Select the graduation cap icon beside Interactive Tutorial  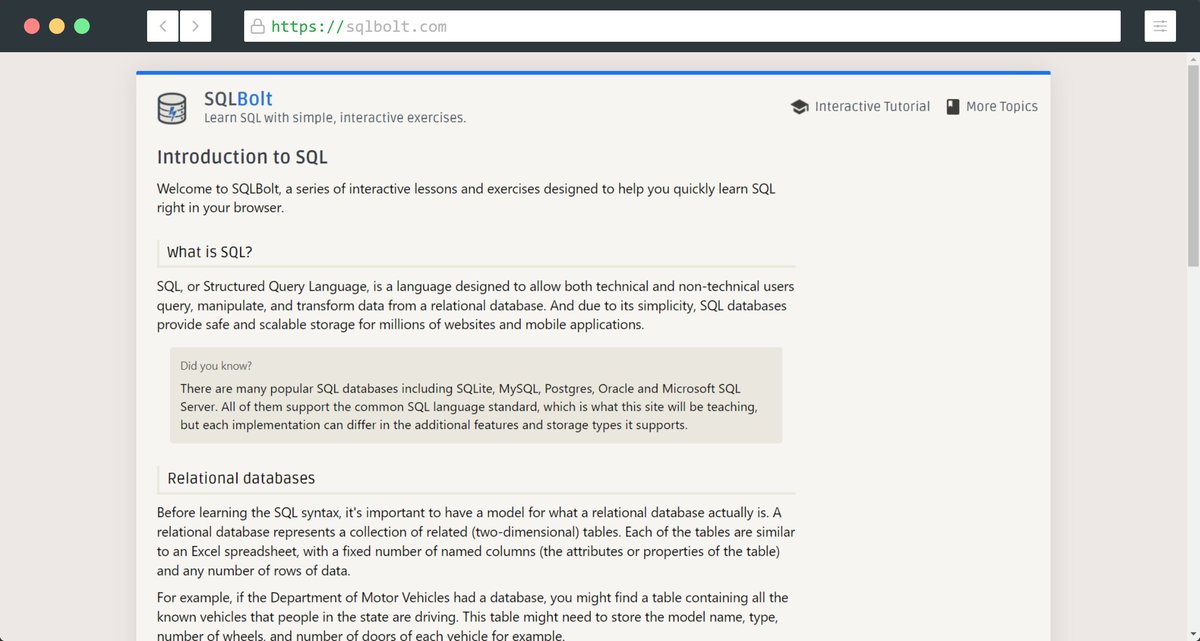[x=799, y=106]
